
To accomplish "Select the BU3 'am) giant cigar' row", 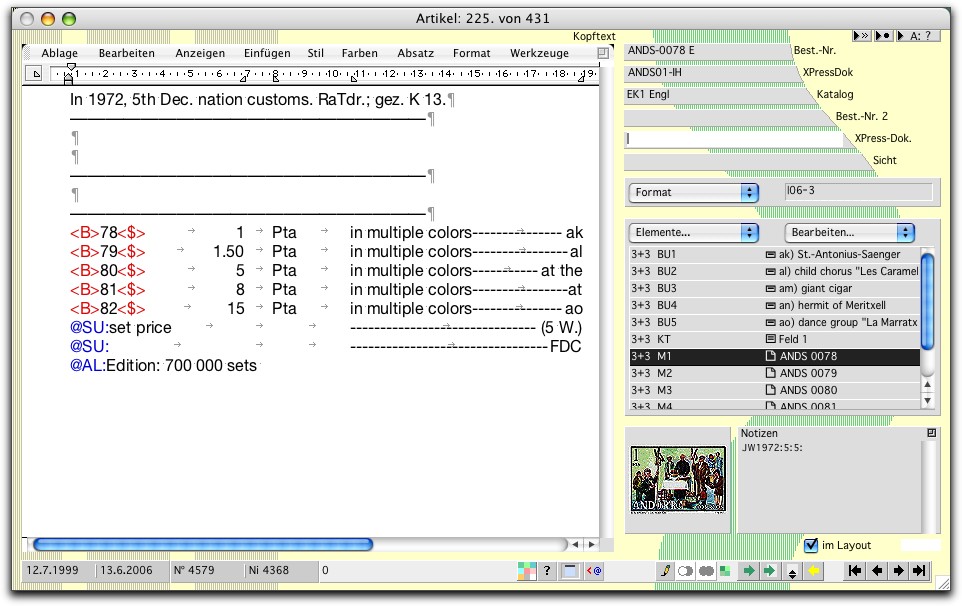I will tap(775, 288).
